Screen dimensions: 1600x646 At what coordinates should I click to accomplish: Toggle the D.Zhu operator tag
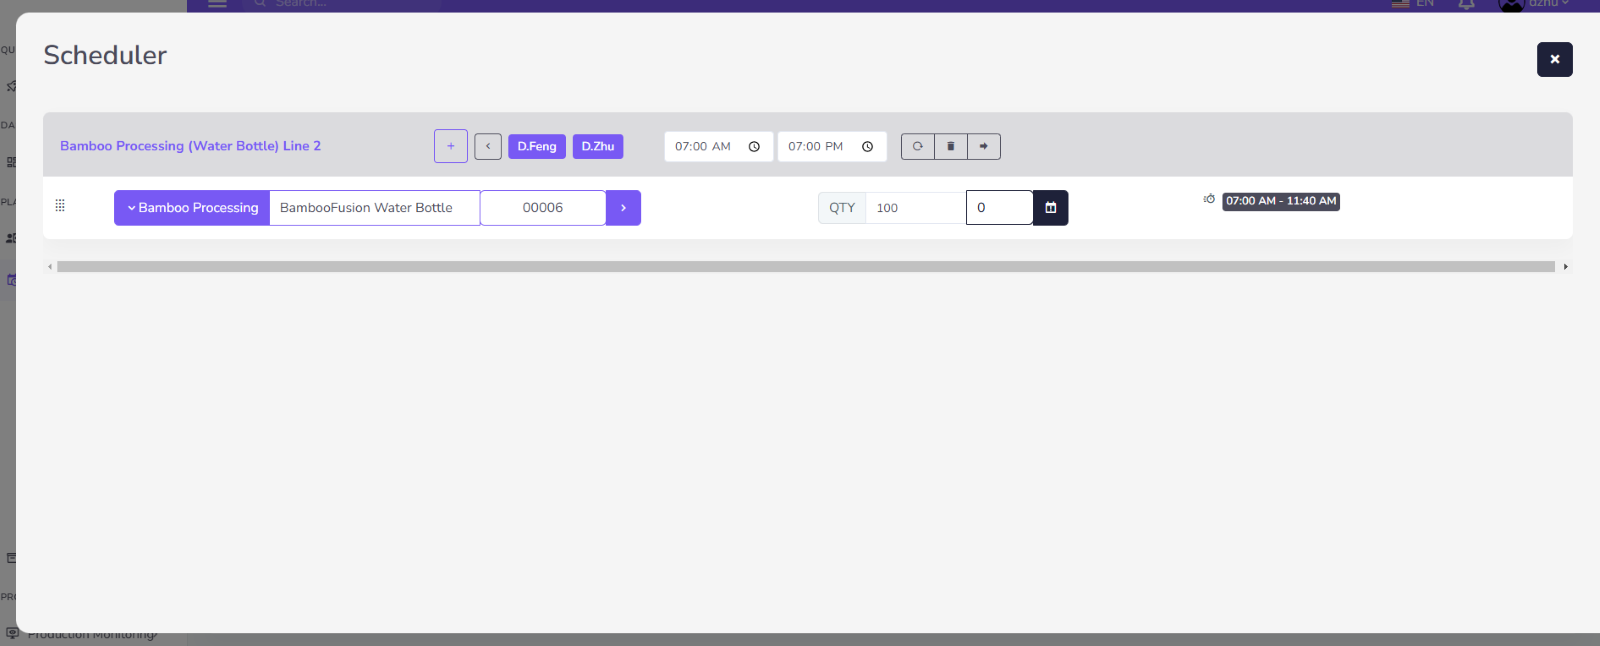[x=598, y=146]
